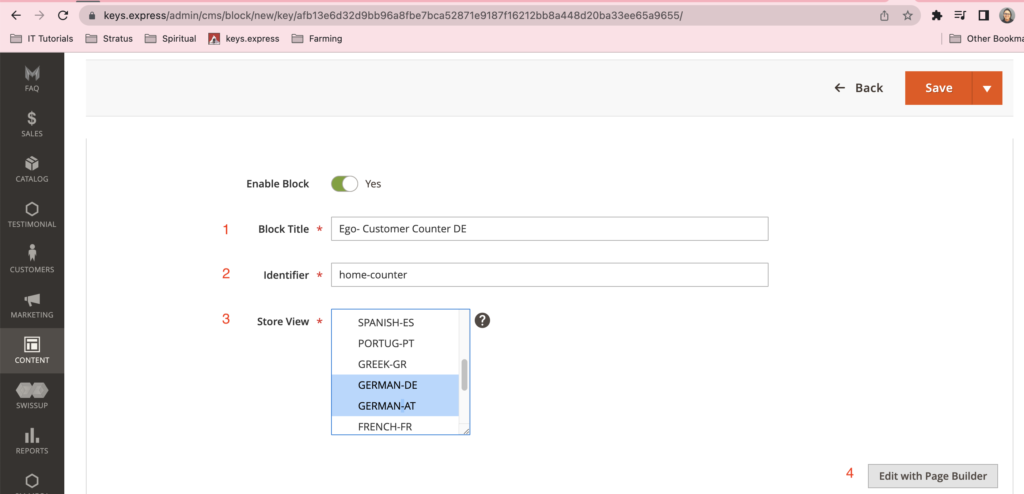The image size is (1024, 494).
Task: Open the Customers sidebar menu
Action: coord(32,258)
